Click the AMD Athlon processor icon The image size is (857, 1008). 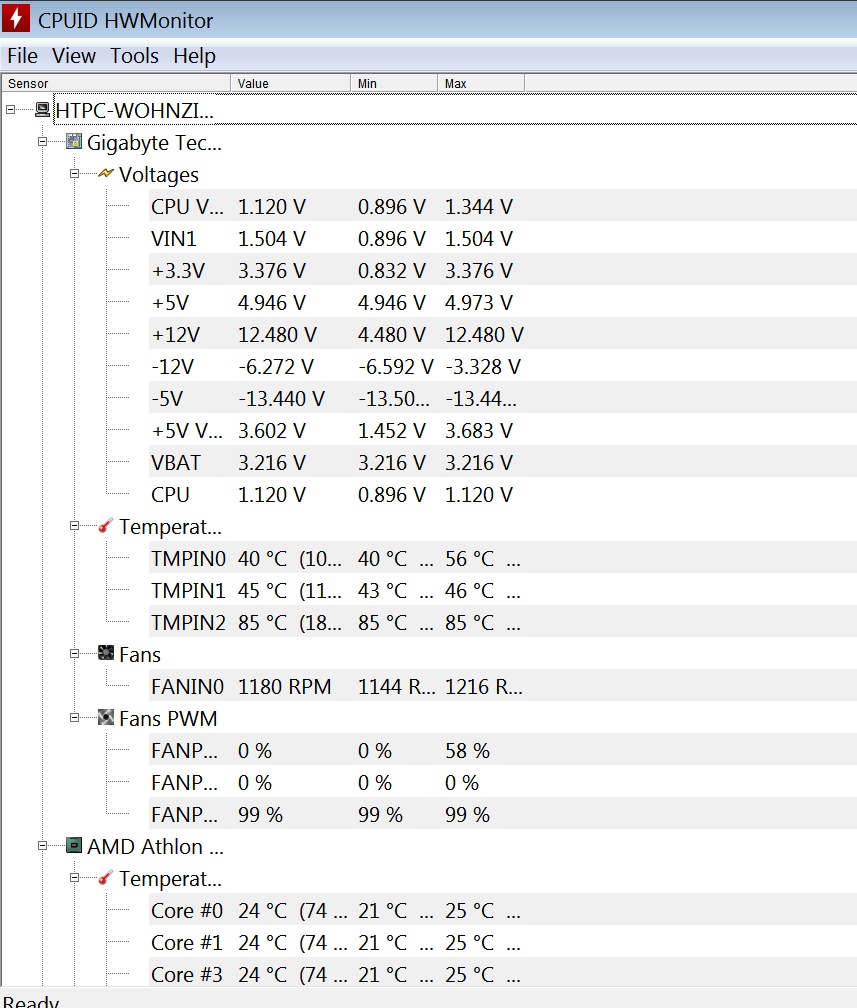(x=75, y=845)
